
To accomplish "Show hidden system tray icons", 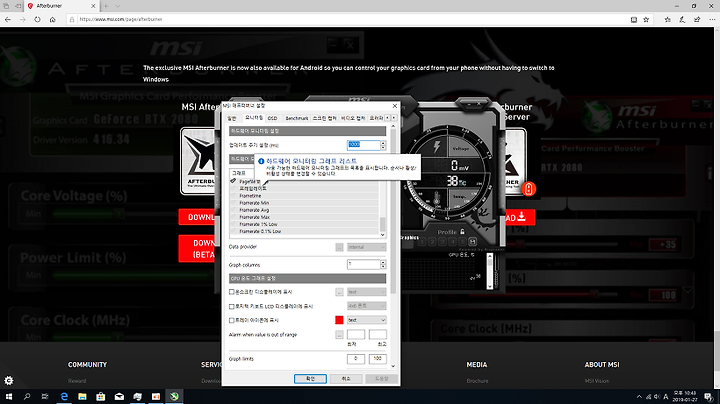I will (639, 397).
